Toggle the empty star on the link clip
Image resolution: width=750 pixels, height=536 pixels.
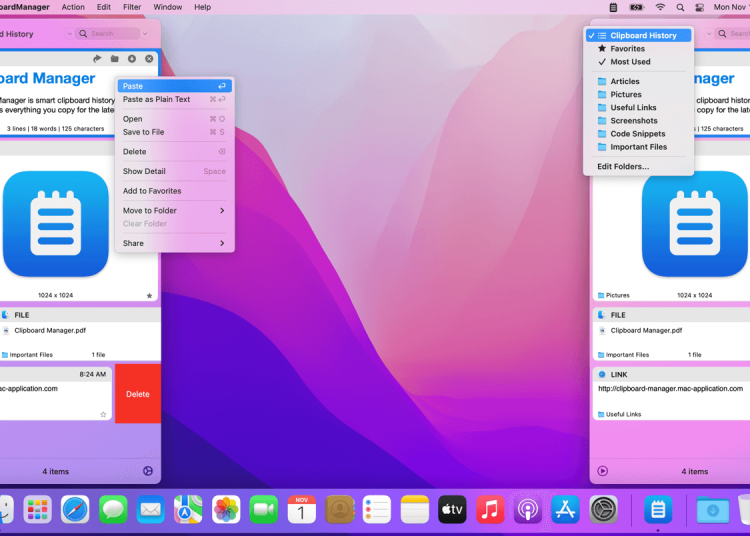[x=103, y=414]
